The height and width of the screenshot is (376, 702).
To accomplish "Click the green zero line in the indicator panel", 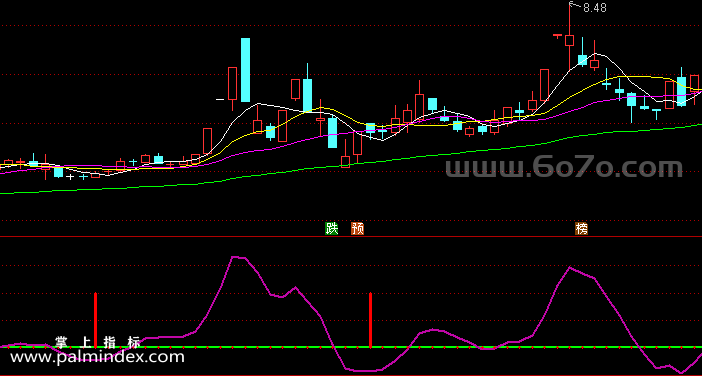I will [x=351, y=347].
